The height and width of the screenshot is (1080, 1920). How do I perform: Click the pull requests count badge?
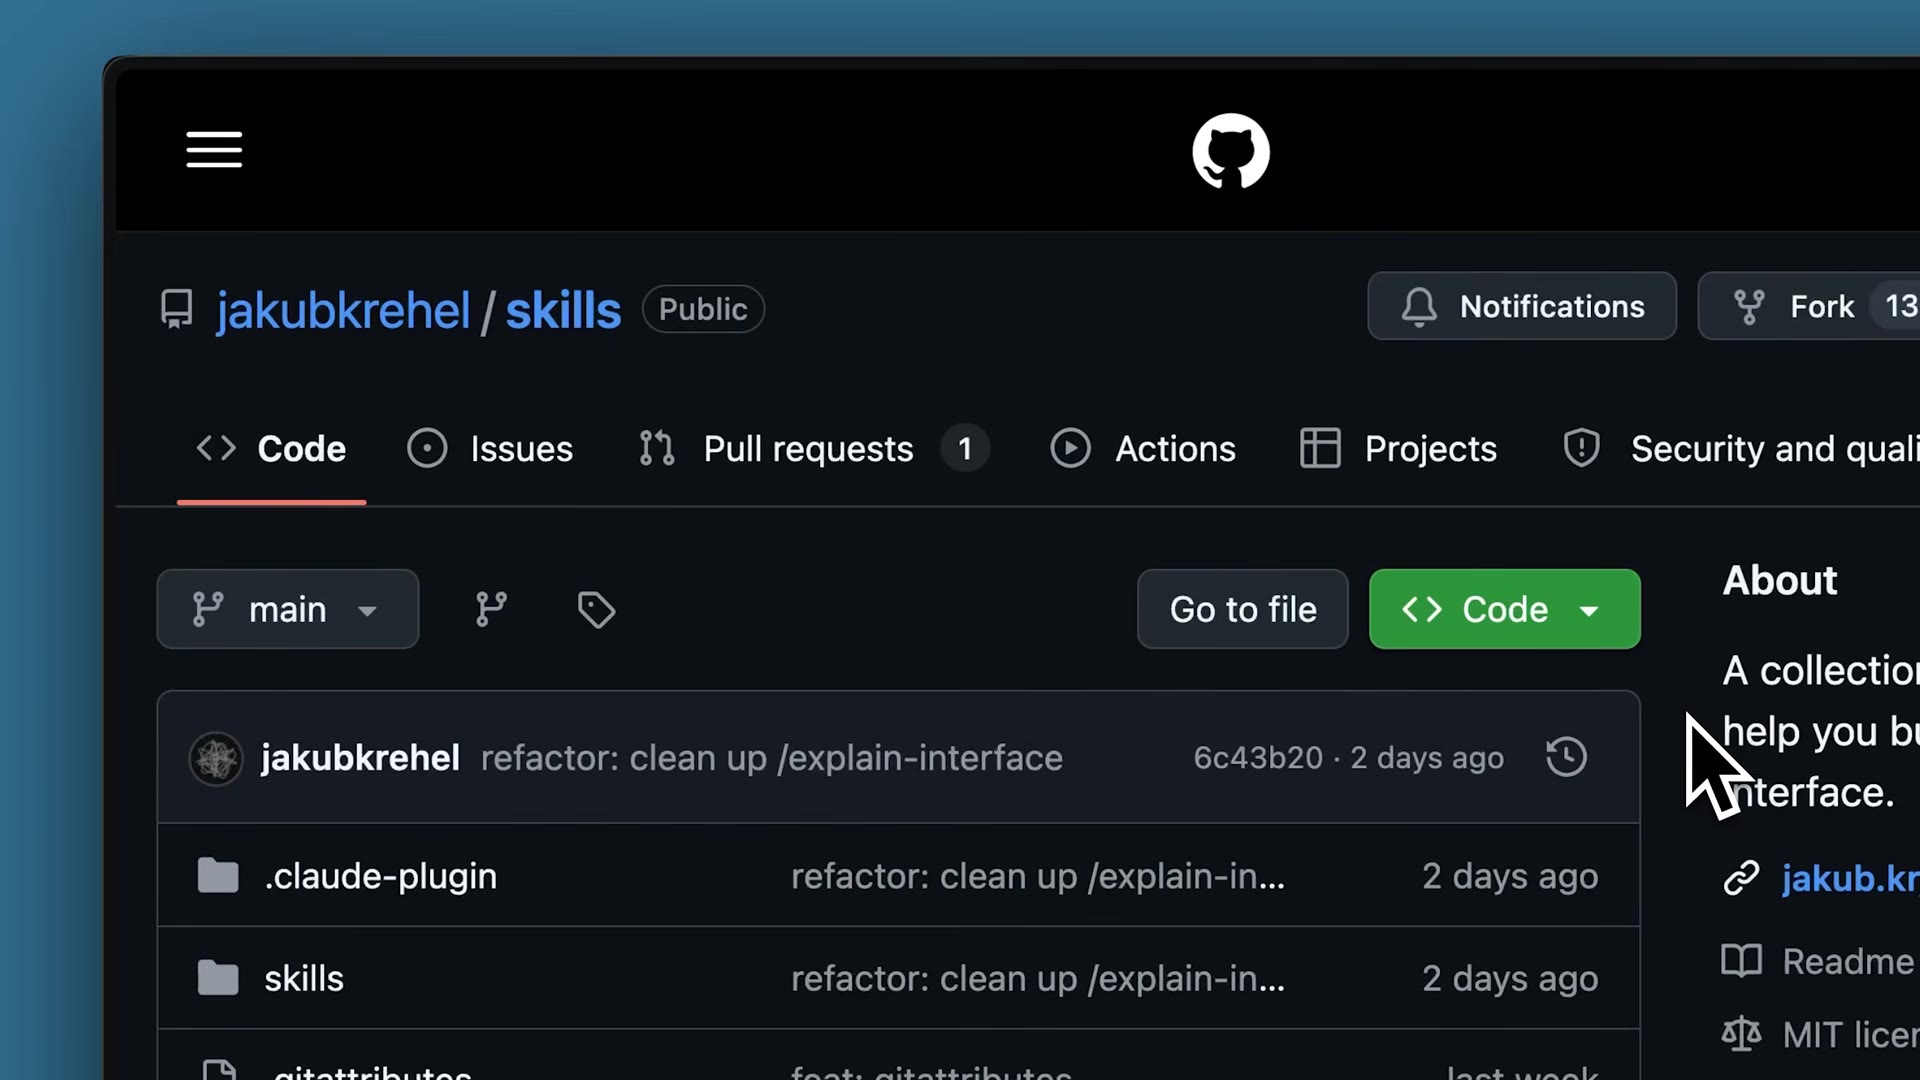point(965,449)
